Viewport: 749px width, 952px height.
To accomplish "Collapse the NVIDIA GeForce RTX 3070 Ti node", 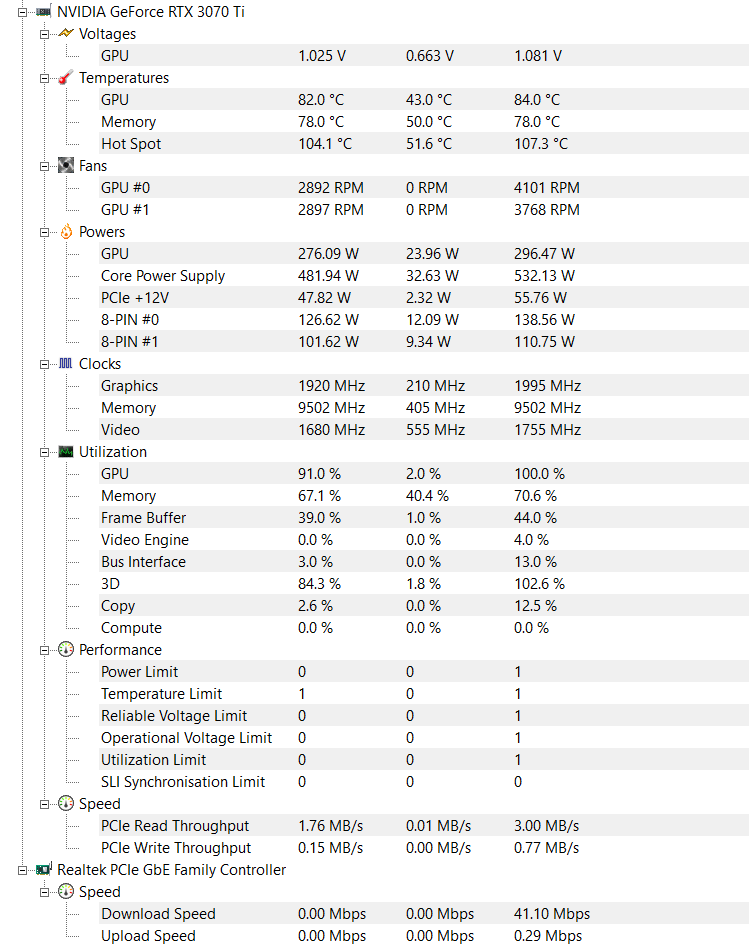I will [22, 12].
